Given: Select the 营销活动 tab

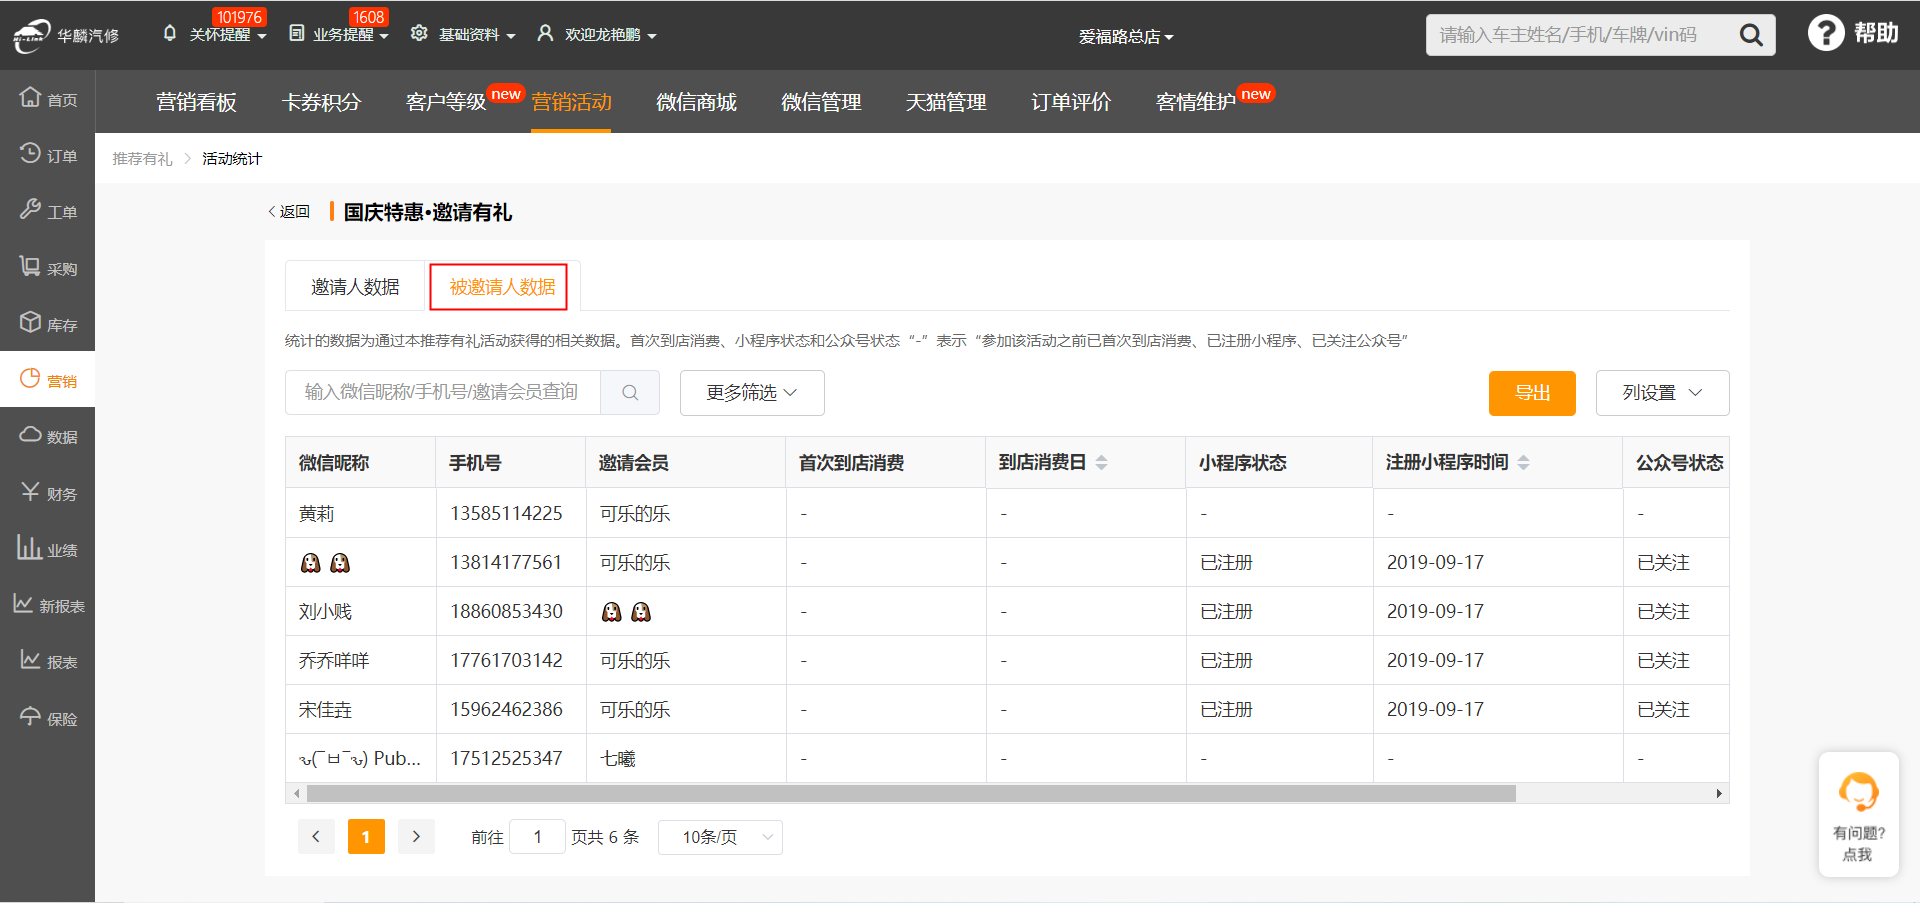Looking at the screenshot, I should (x=571, y=102).
